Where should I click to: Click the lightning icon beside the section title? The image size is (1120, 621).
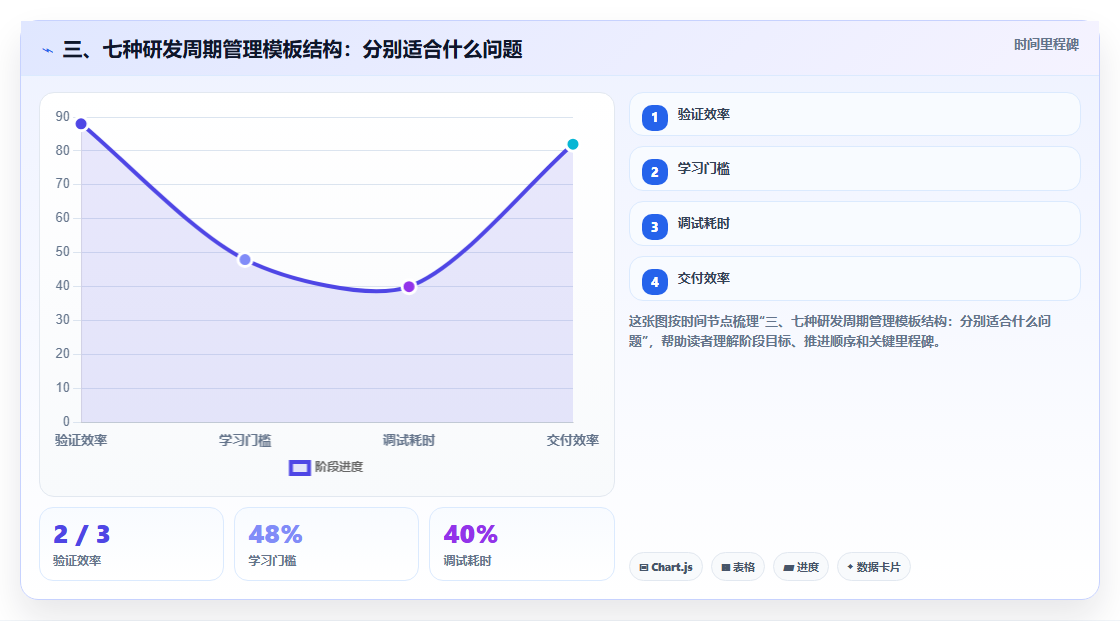click(x=48, y=50)
